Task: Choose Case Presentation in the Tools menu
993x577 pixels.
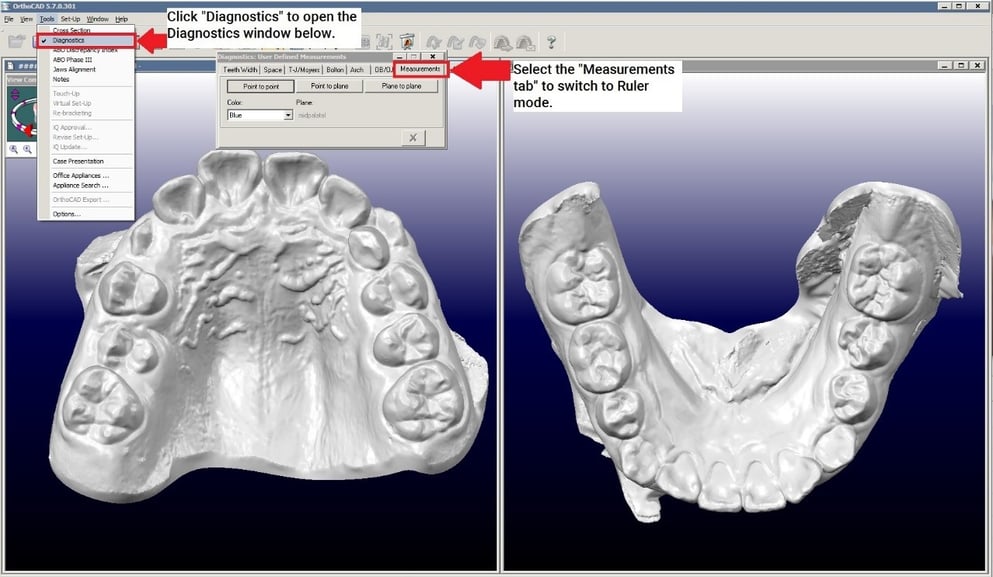Action: tap(80, 160)
